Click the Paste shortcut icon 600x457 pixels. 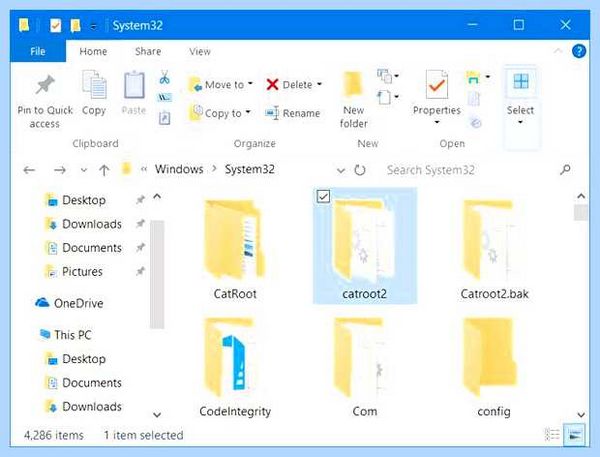pos(165,118)
